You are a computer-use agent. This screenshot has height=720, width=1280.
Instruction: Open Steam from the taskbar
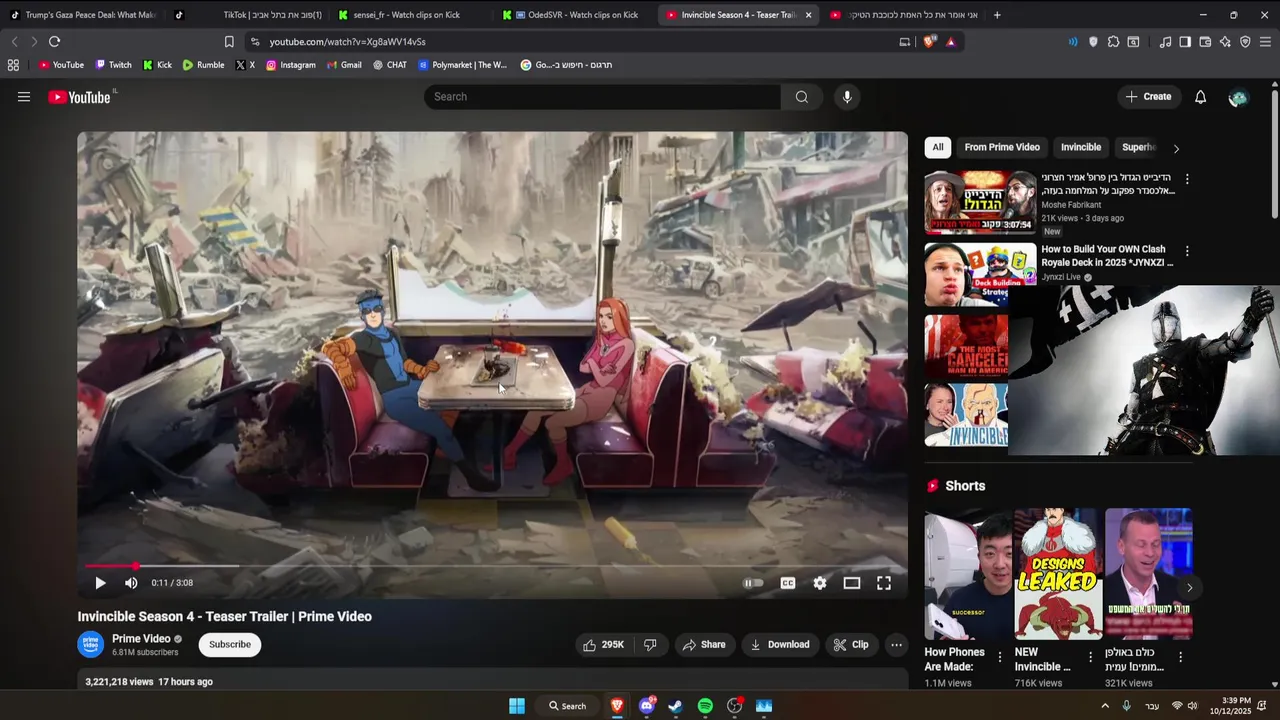(675, 706)
